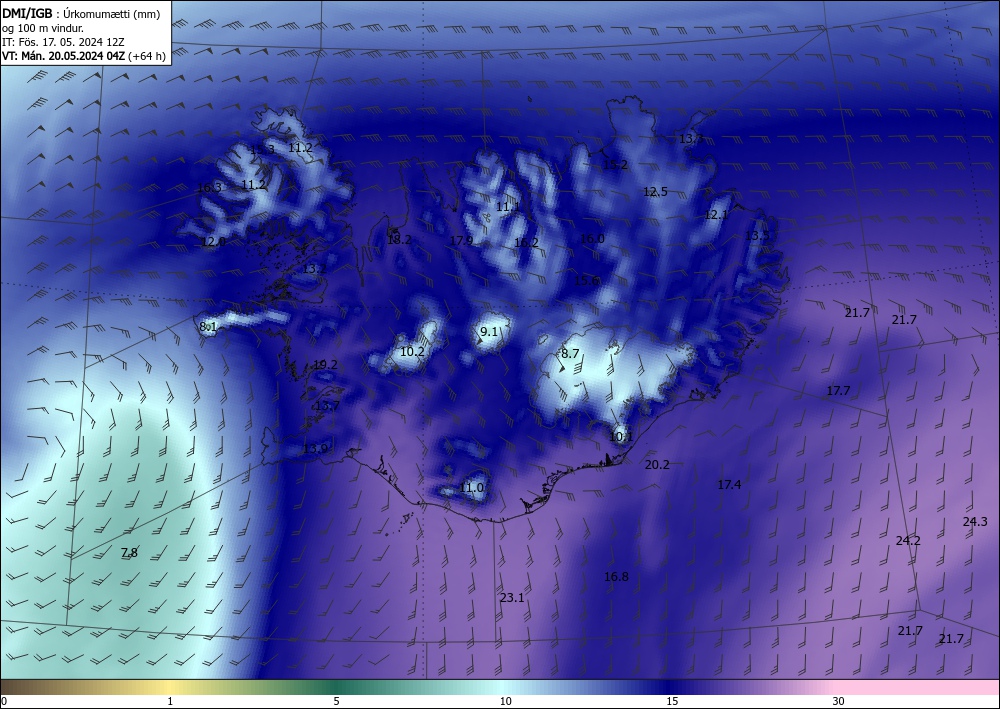Click the 16.2 value on the map
Viewport: 1000px width, 709px height.
(526, 243)
